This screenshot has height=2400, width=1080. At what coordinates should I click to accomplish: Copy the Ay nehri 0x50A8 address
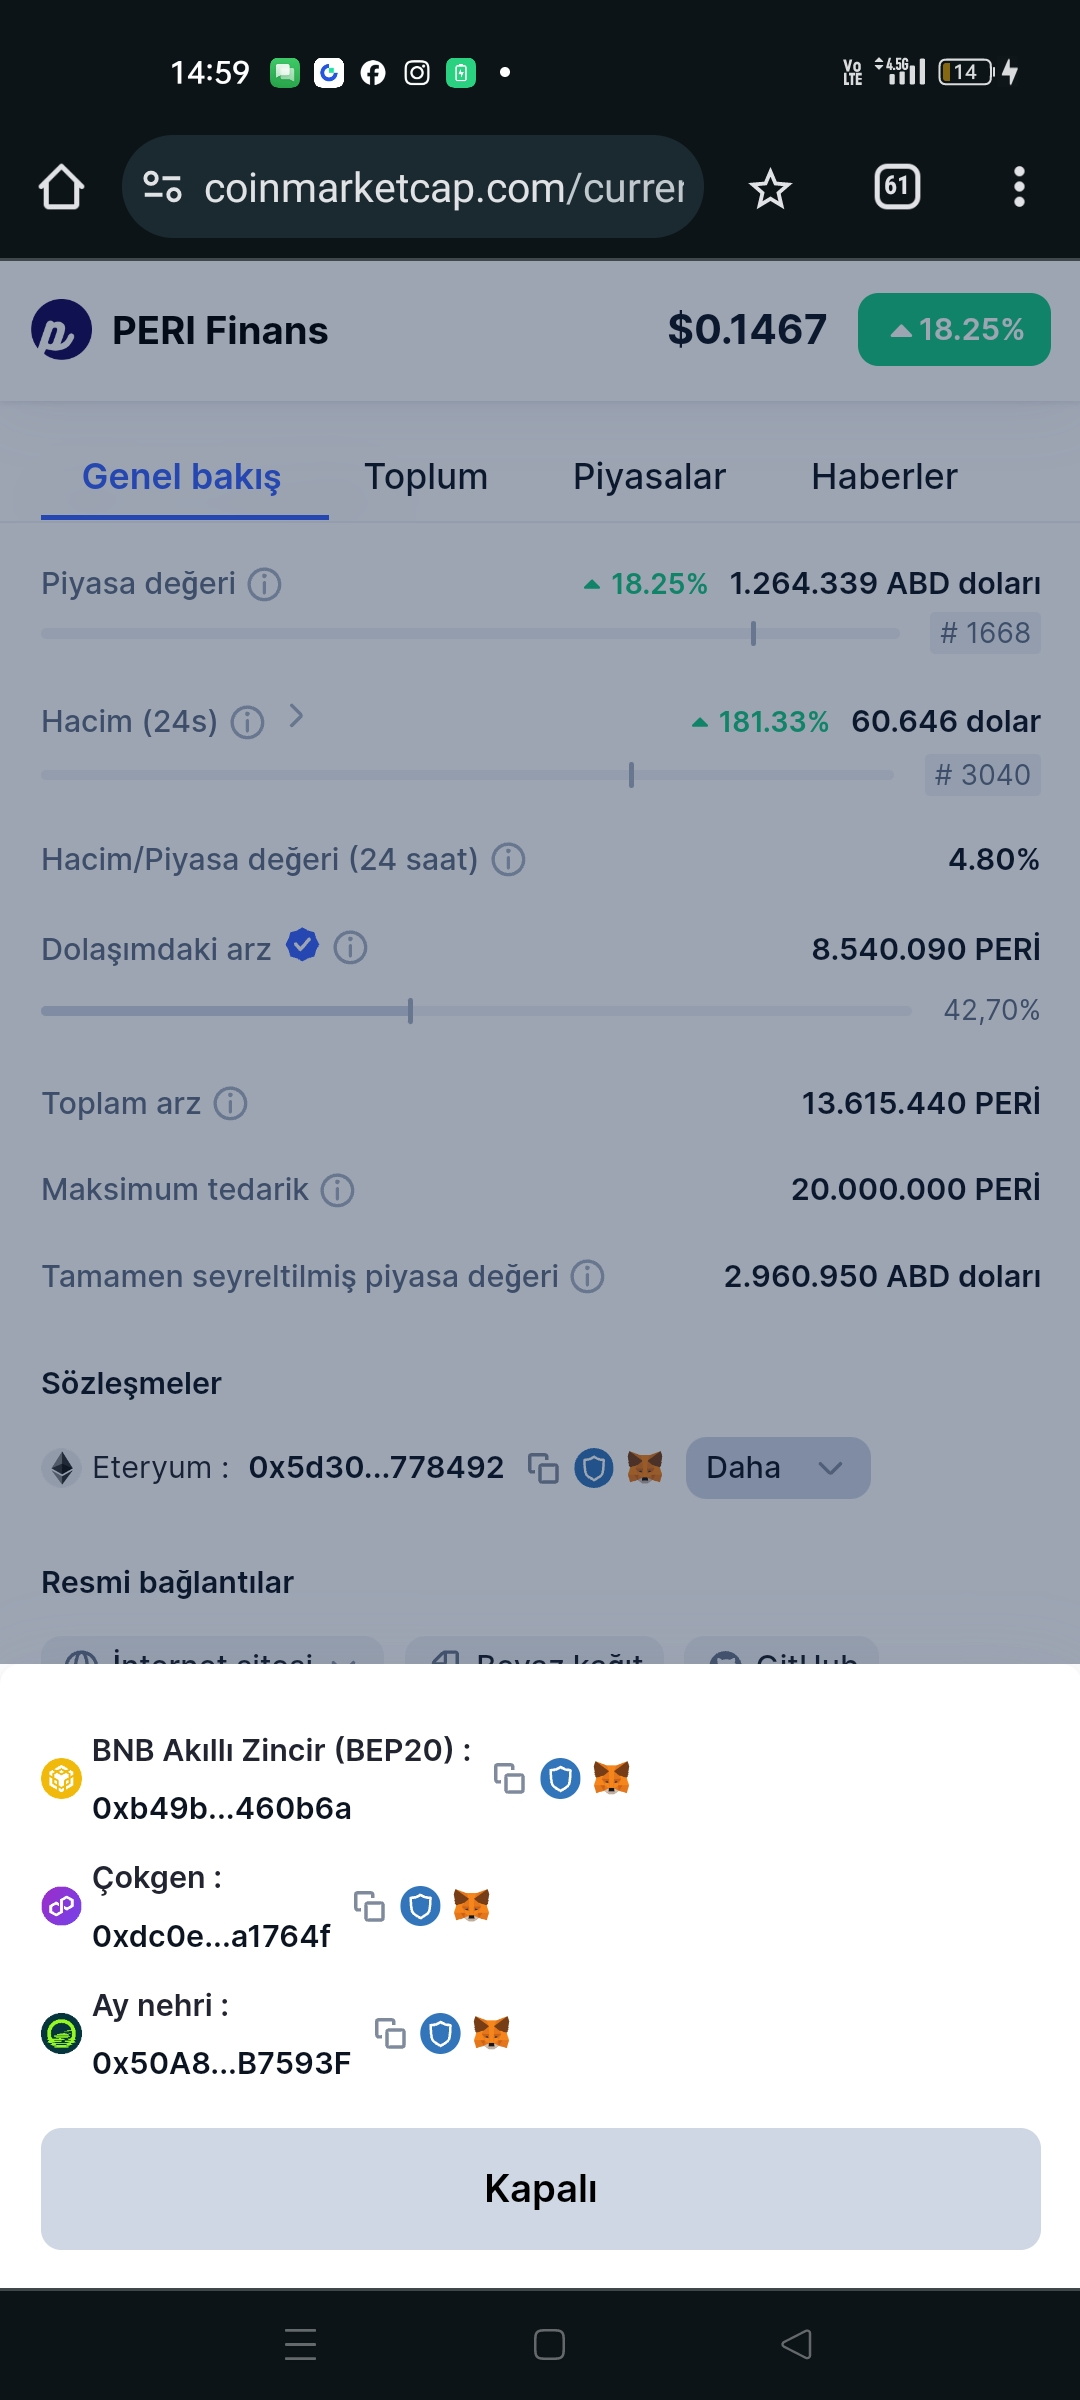[x=390, y=2033]
